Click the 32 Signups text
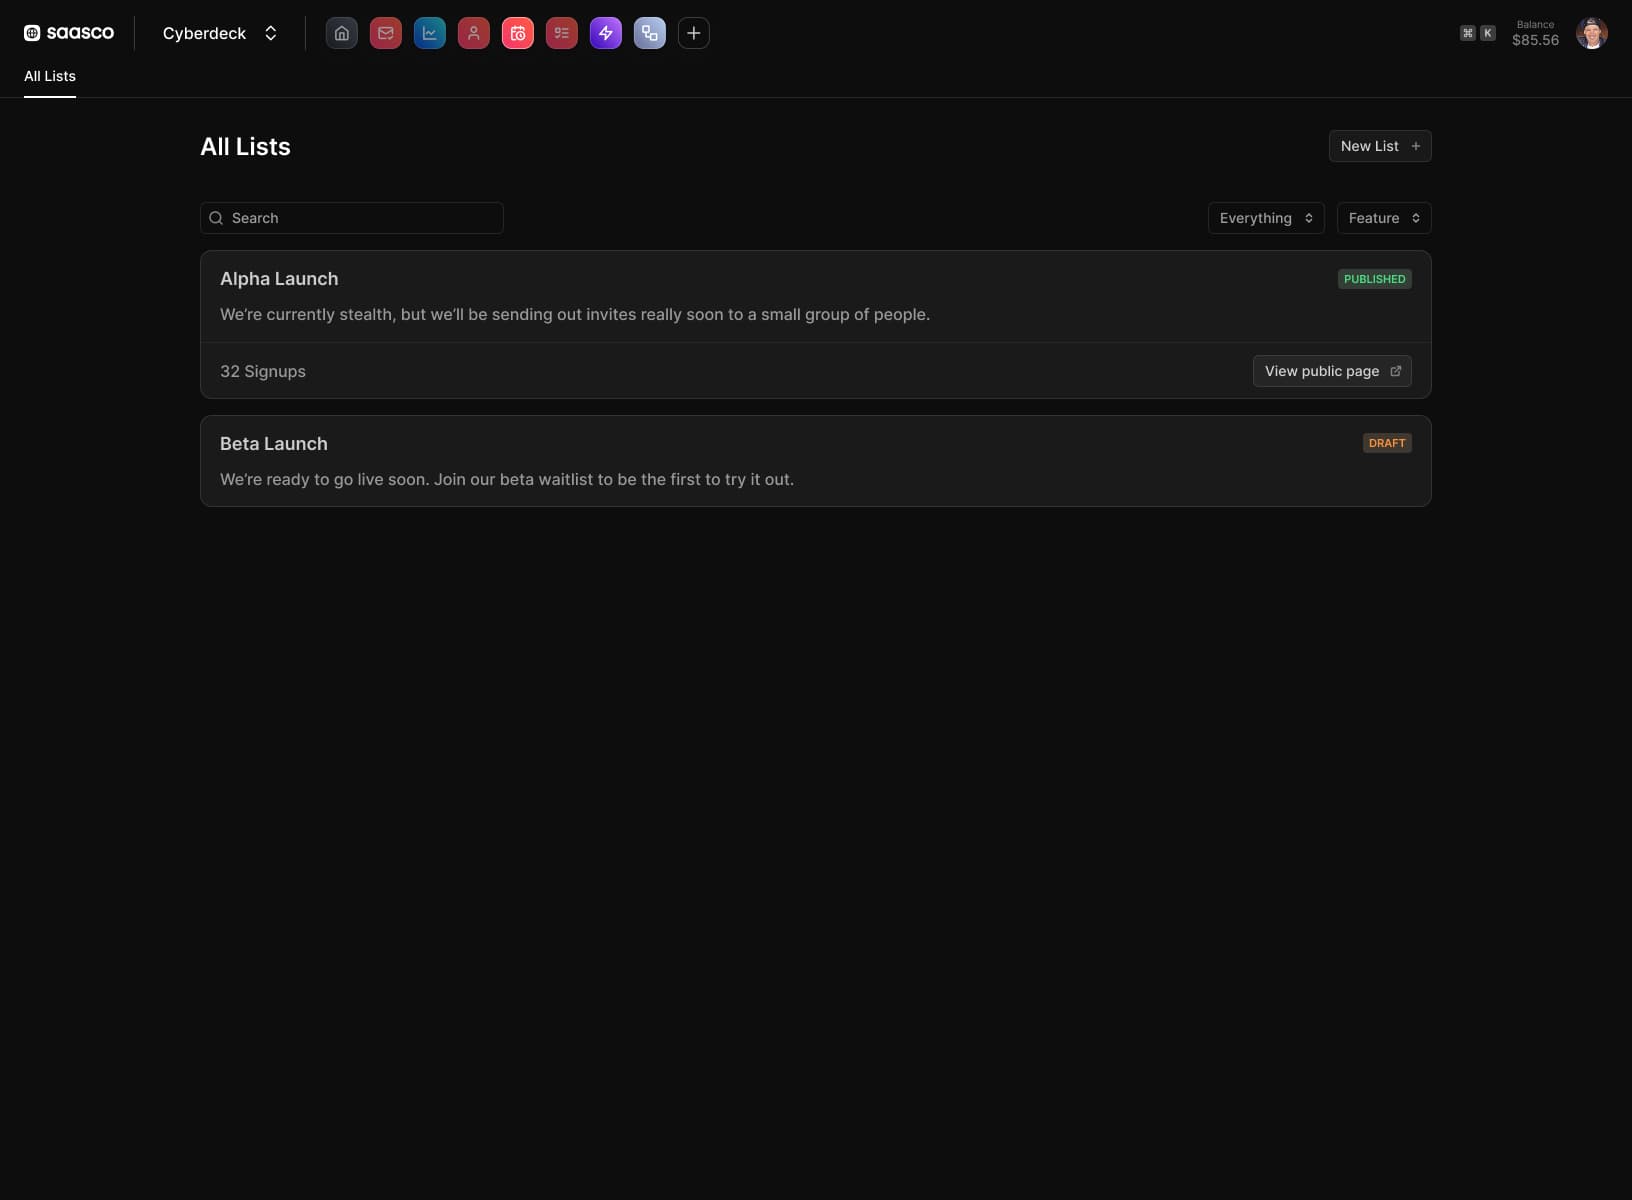The height and width of the screenshot is (1200, 1632). [263, 371]
